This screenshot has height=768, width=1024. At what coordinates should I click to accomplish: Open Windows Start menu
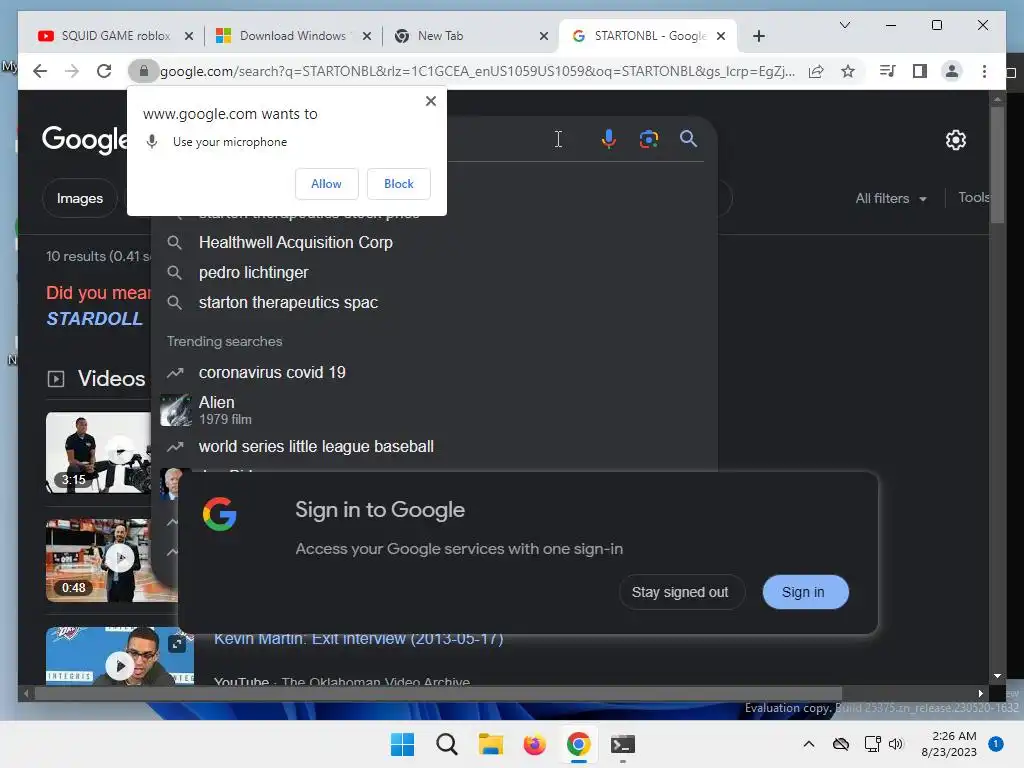[402, 744]
